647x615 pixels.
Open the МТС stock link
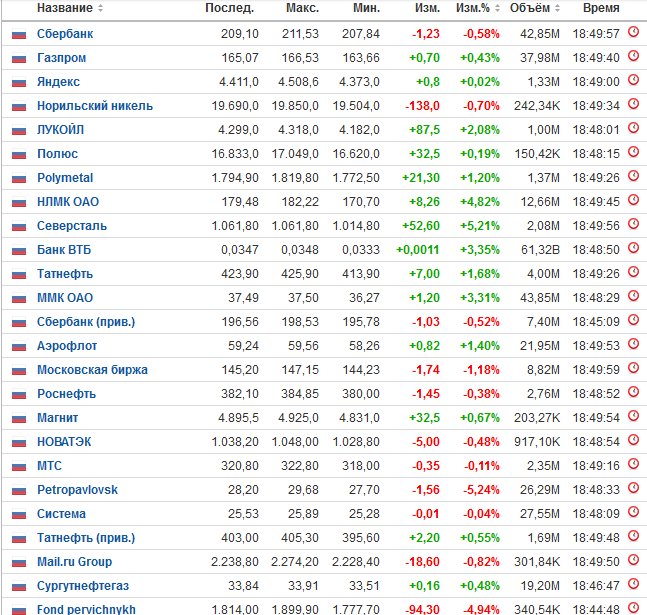click(49, 466)
